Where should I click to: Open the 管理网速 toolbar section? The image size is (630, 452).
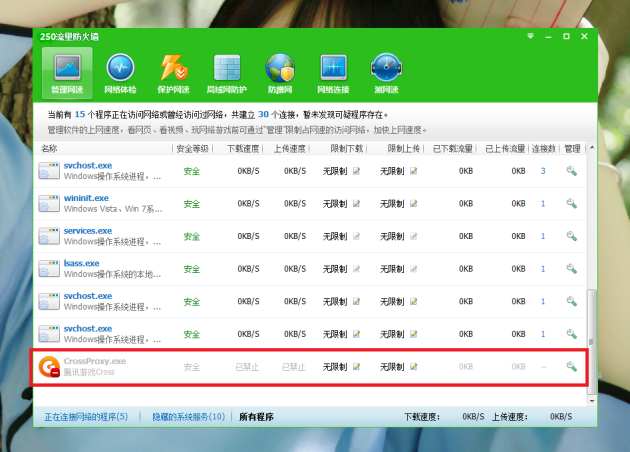[x=67, y=73]
